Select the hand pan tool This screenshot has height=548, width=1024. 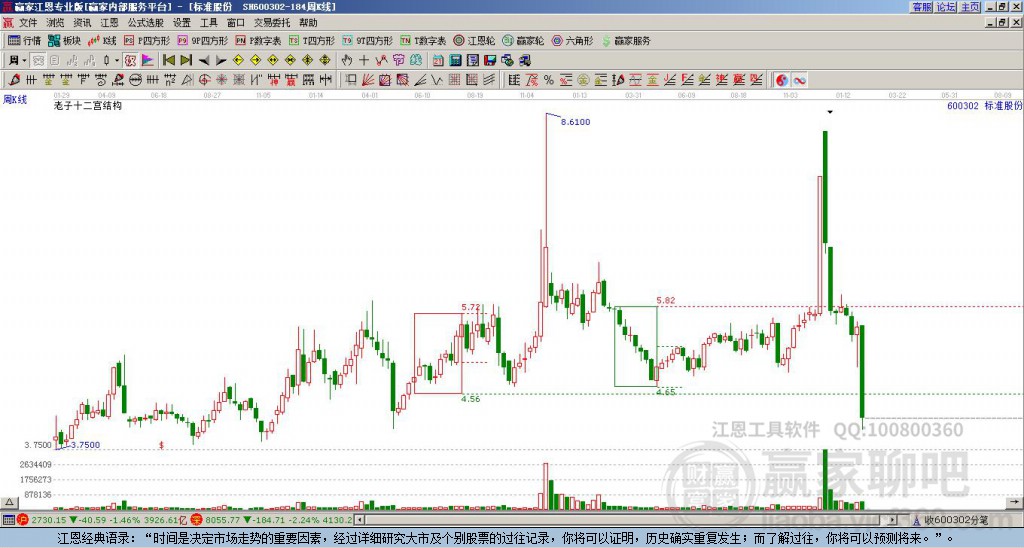tap(347, 61)
